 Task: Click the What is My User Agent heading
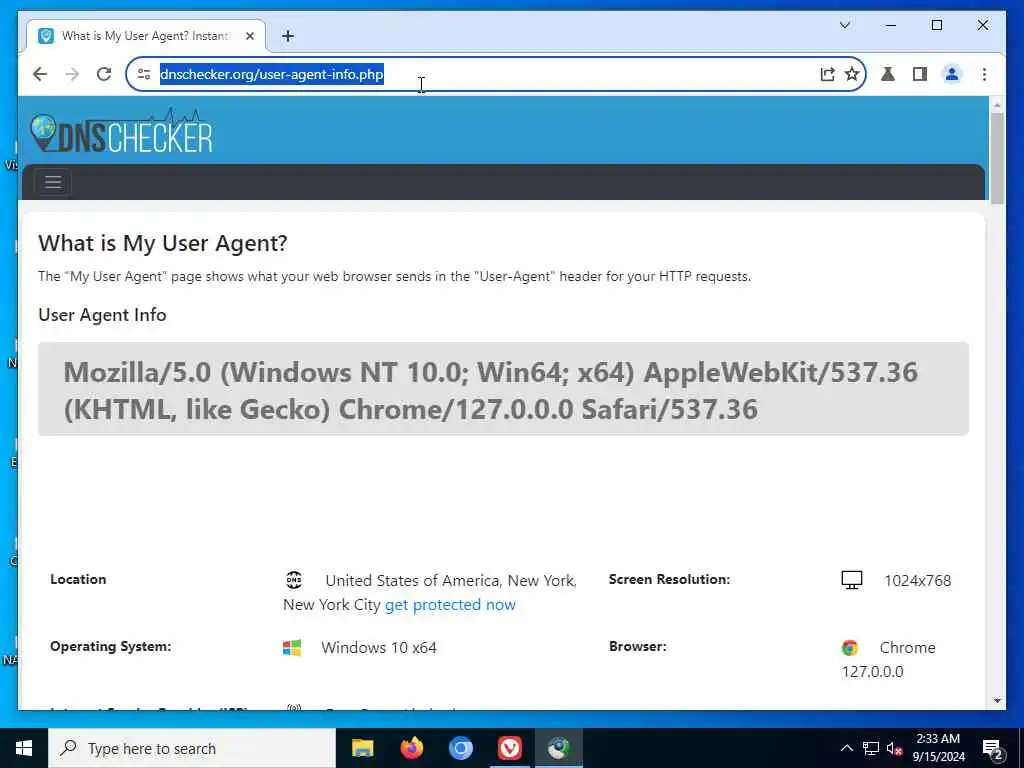[x=163, y=243]
